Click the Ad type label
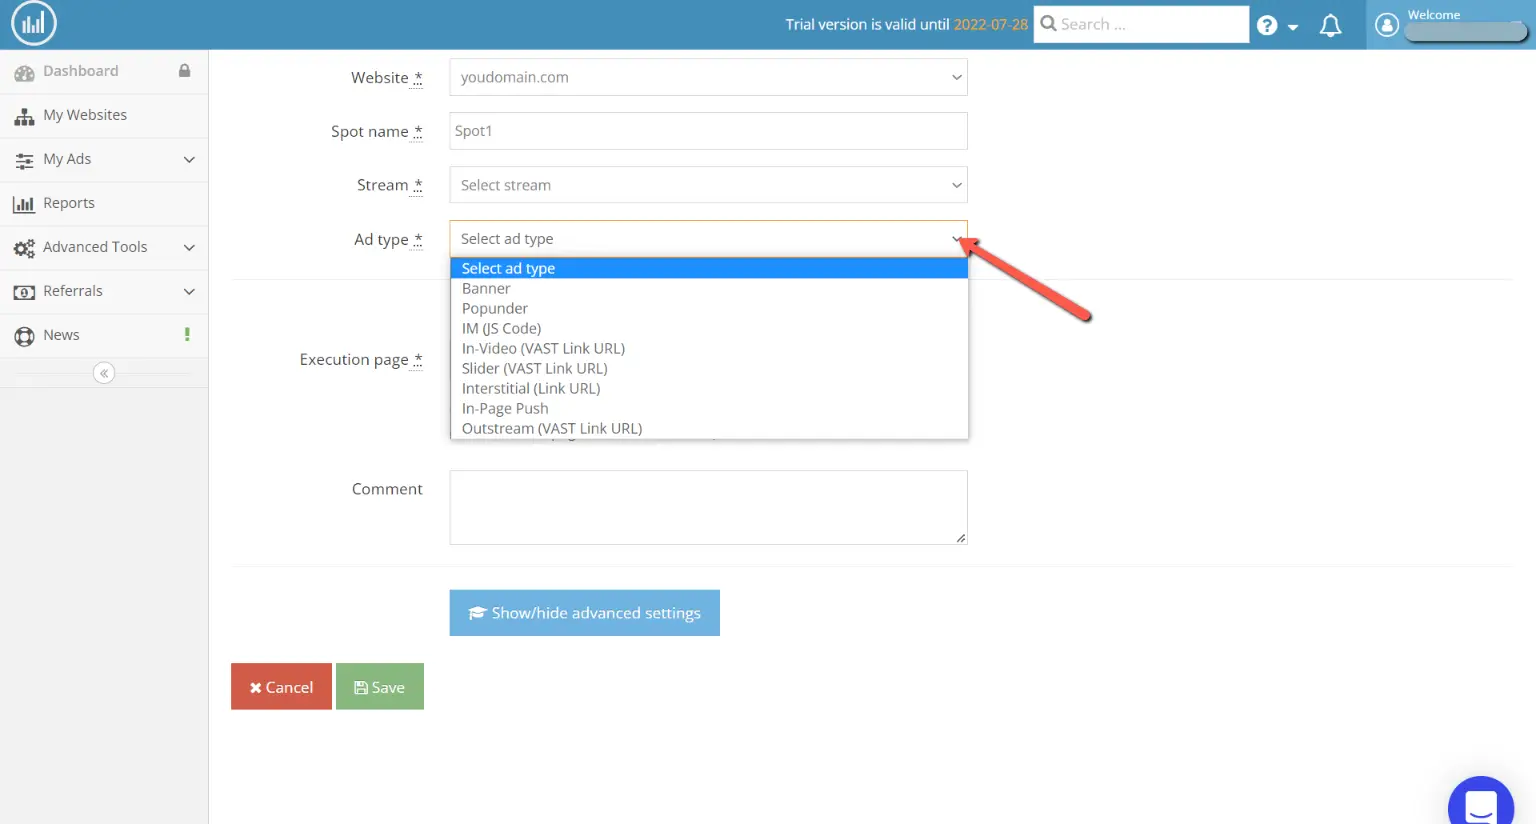The image size is (1536, 824). [x=388, y=240]
